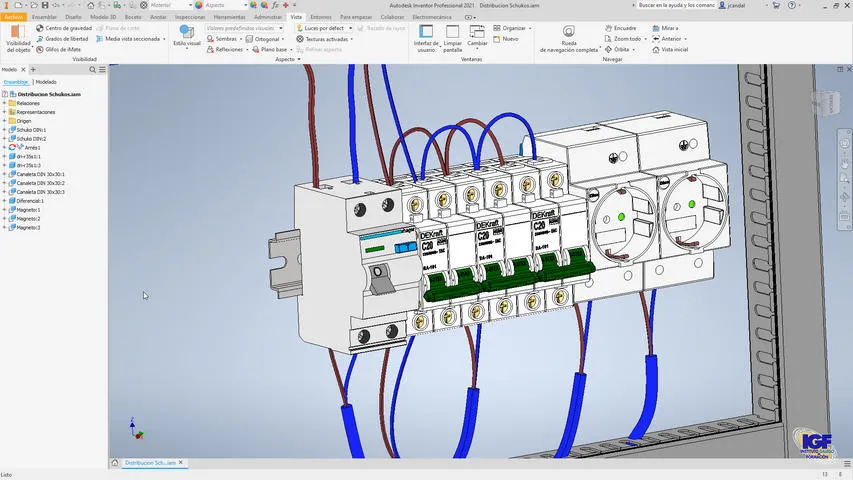Switch to the Electromecánica ribbon tab

coord(432,17)
